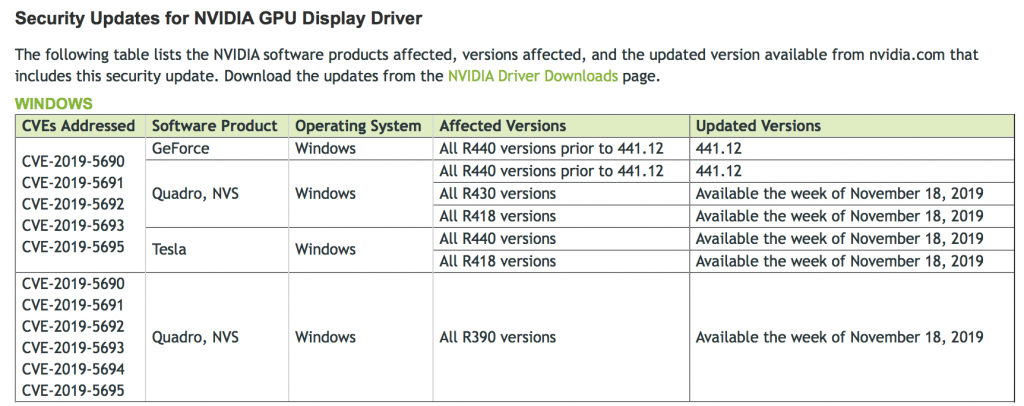Viewport: 1024px width, 406px height.
Task: Click the Tesla software product cell
Action: pos(217,249)
